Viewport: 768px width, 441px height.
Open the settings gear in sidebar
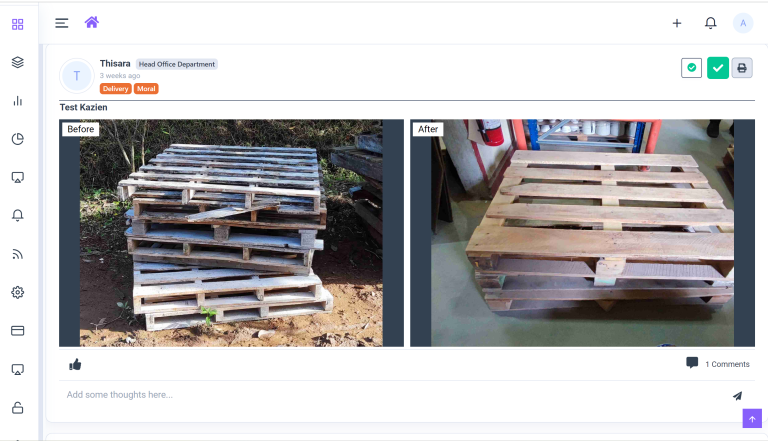[x=18, y=292]
